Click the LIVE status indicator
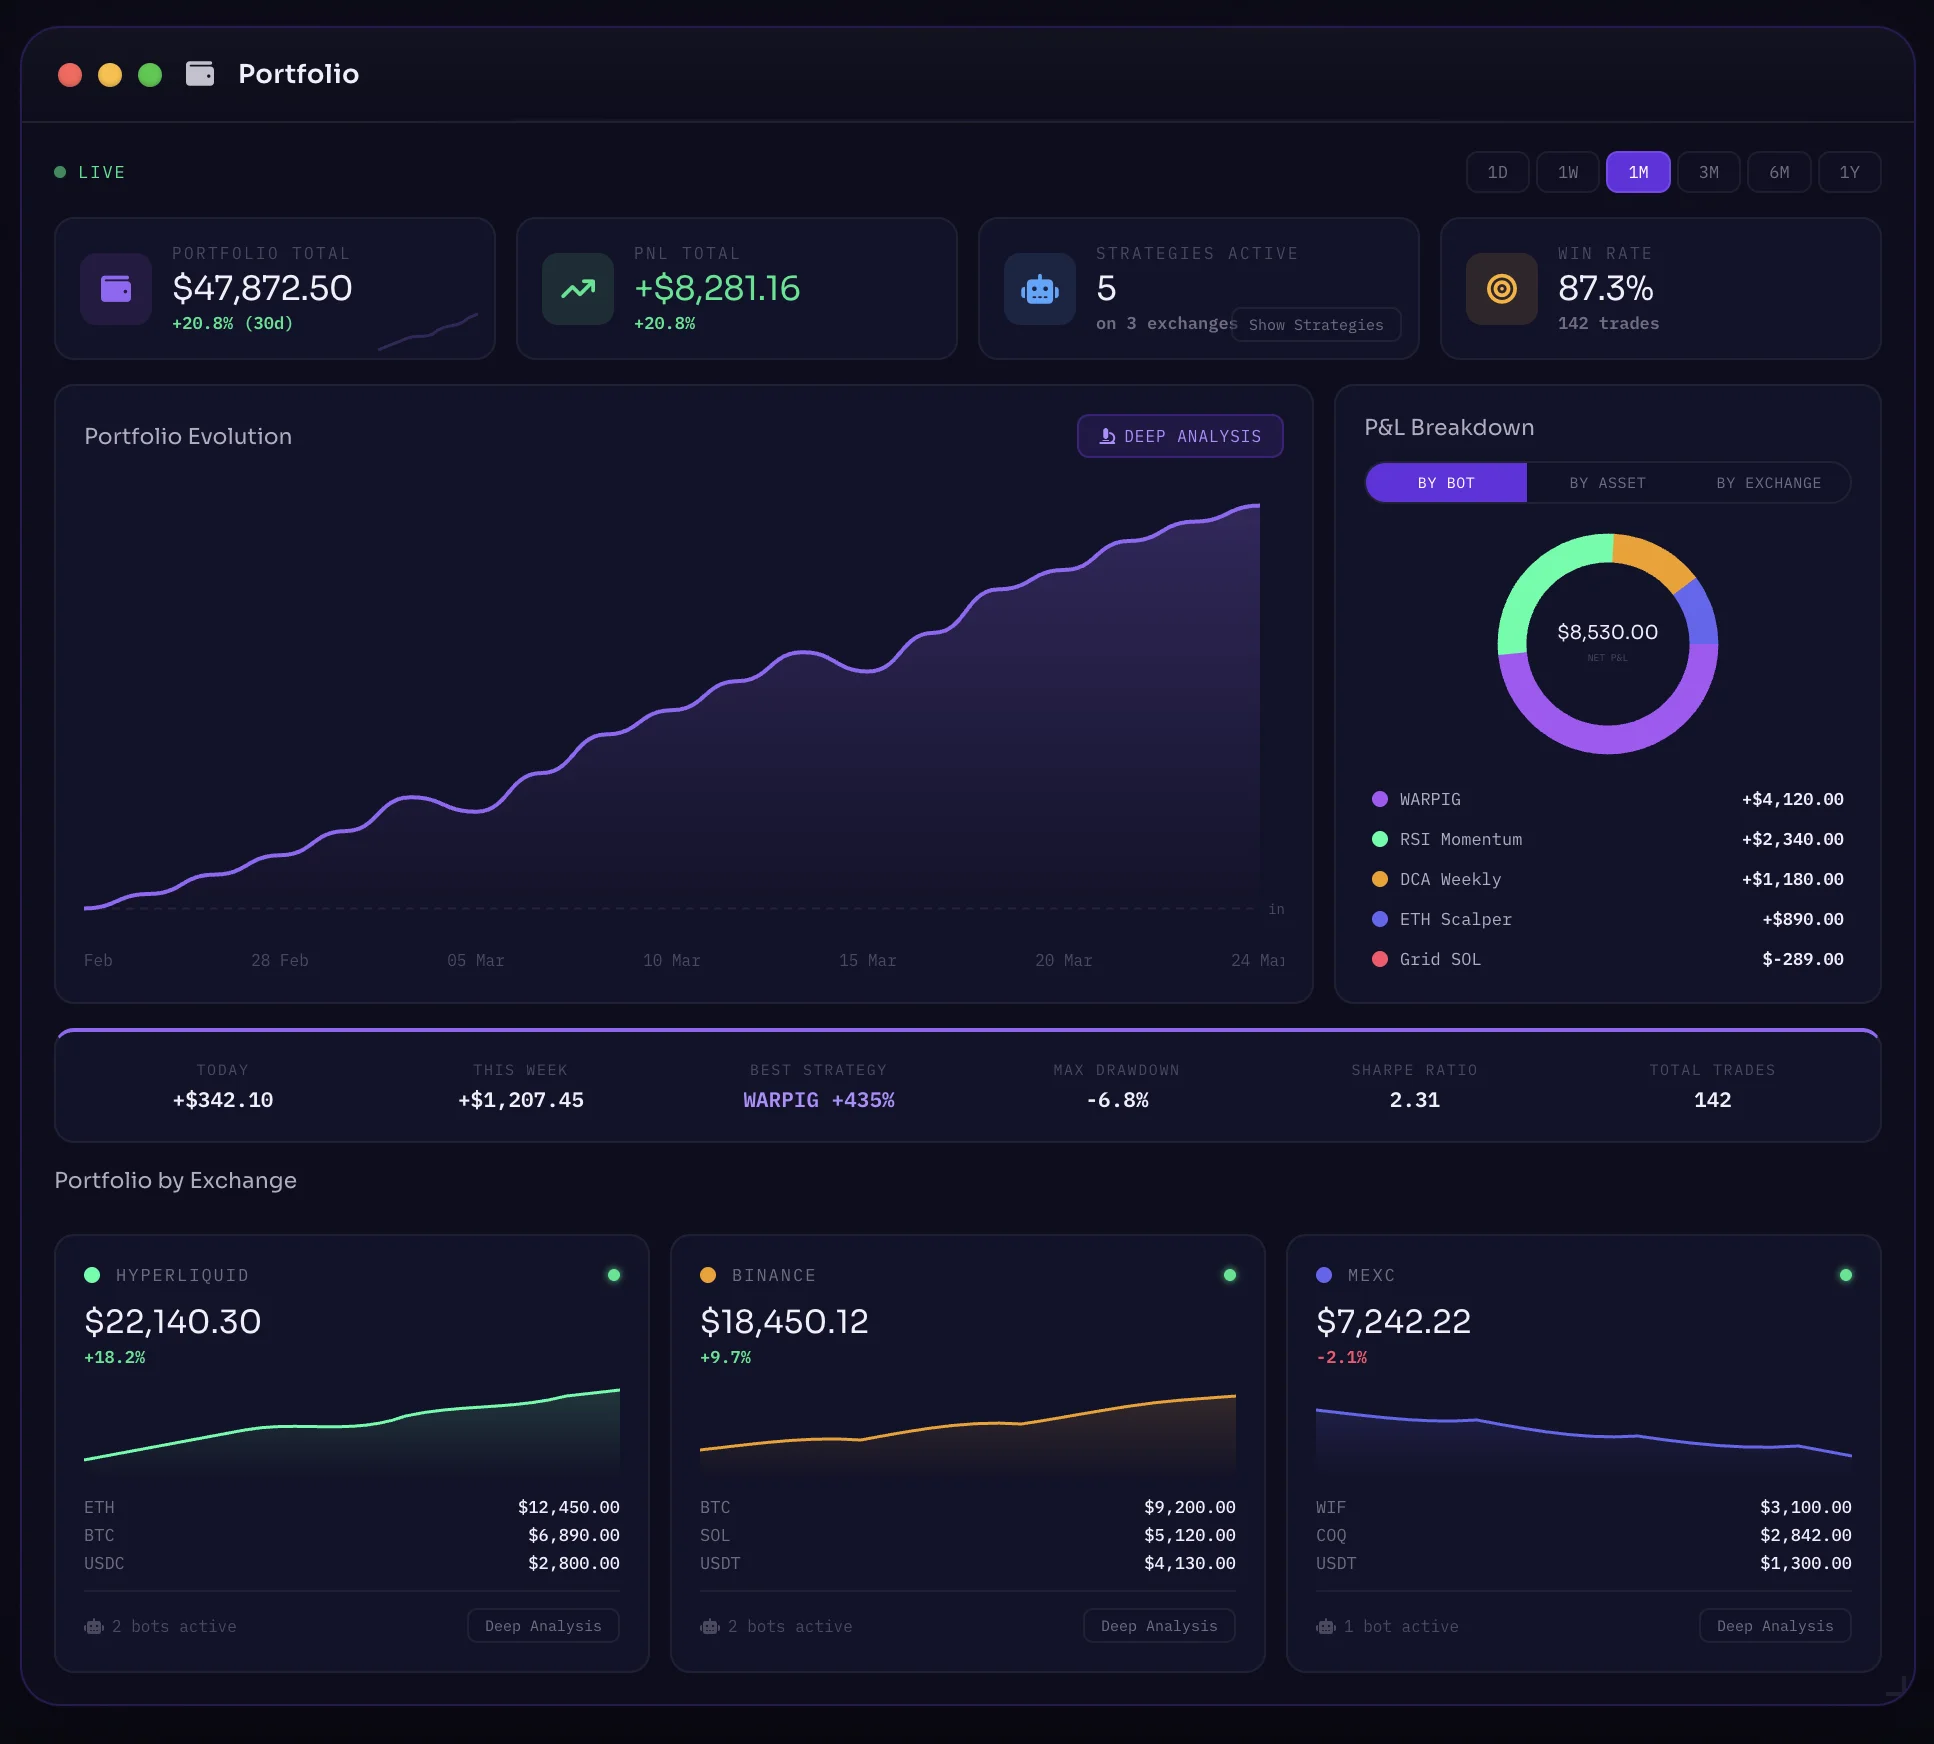Screen dimensions: 1934x1744 pos(62,171)
